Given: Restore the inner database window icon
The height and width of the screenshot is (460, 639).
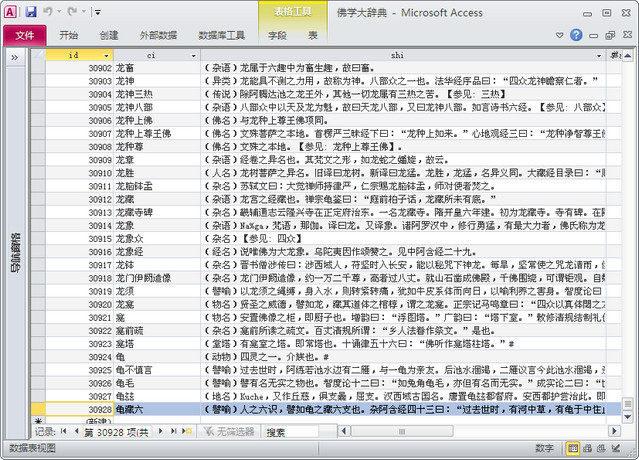Looking at the screenshot, I should pyautogui.click(x=610, y=35).
